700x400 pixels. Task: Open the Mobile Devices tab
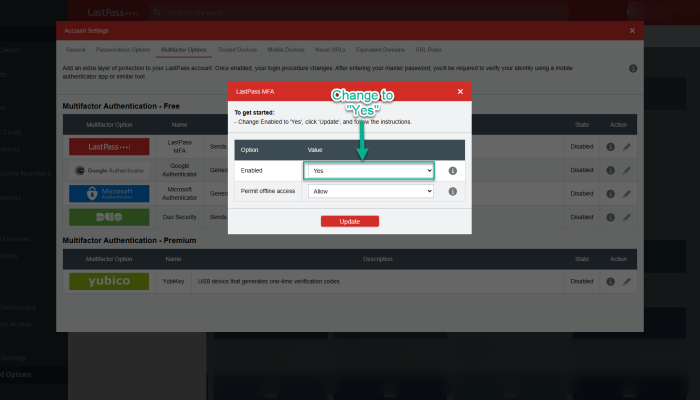pos(286,50)
